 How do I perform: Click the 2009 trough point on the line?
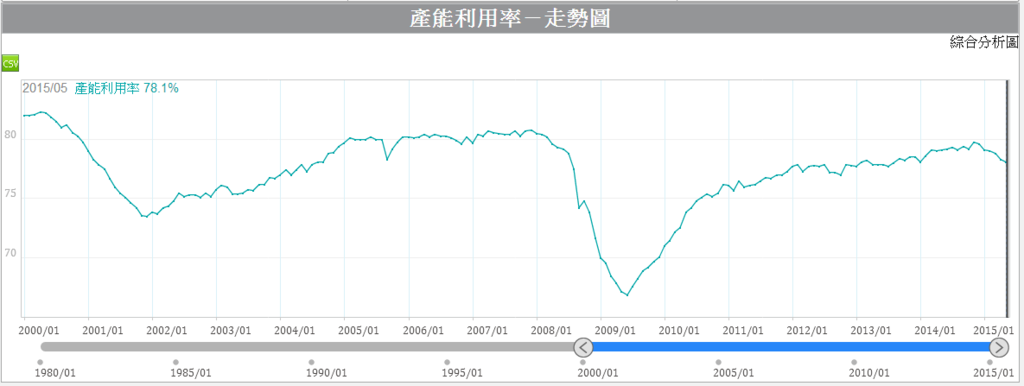click(627, 295)
